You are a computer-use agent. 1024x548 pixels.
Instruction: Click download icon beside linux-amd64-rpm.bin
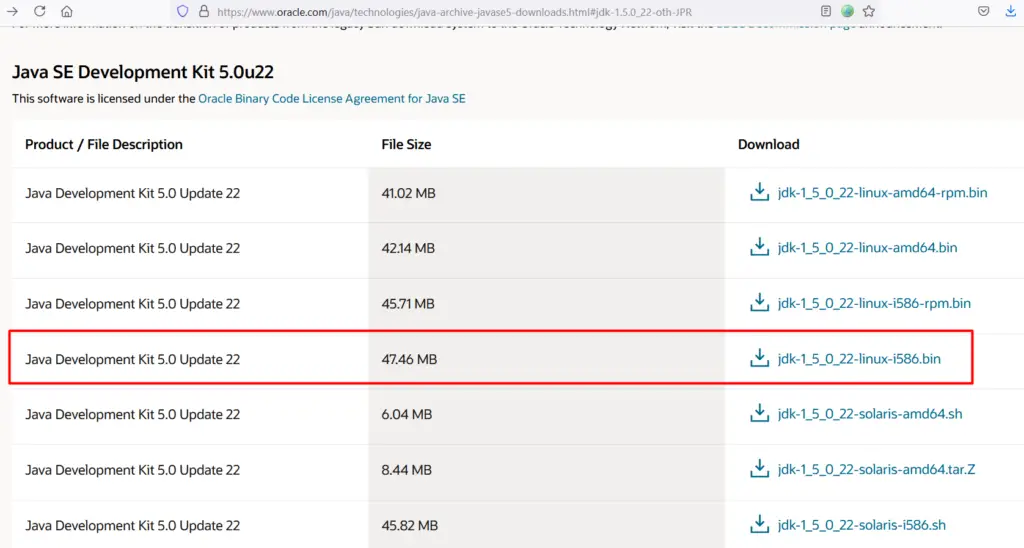[759, 192]
